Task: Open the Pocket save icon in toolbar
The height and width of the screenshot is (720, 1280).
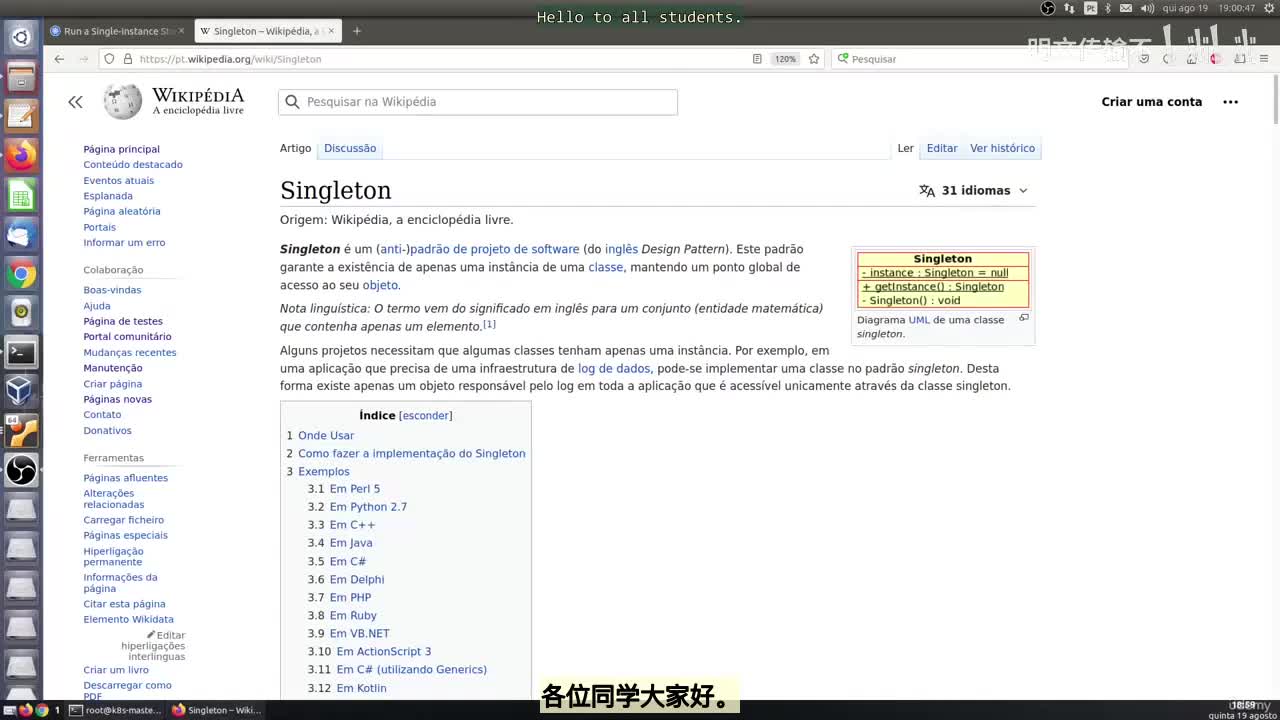Action: click(x=1144, y=59)
